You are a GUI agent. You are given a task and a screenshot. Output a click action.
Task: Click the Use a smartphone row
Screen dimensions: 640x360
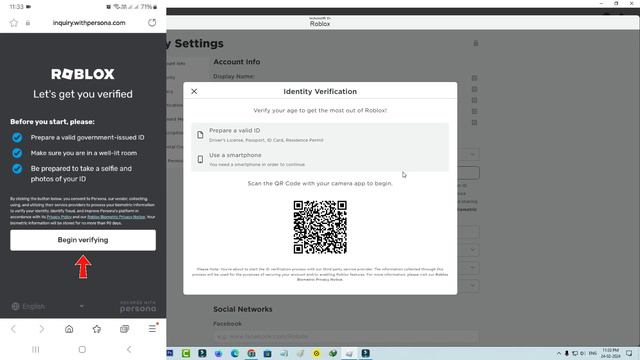[320, 159]
